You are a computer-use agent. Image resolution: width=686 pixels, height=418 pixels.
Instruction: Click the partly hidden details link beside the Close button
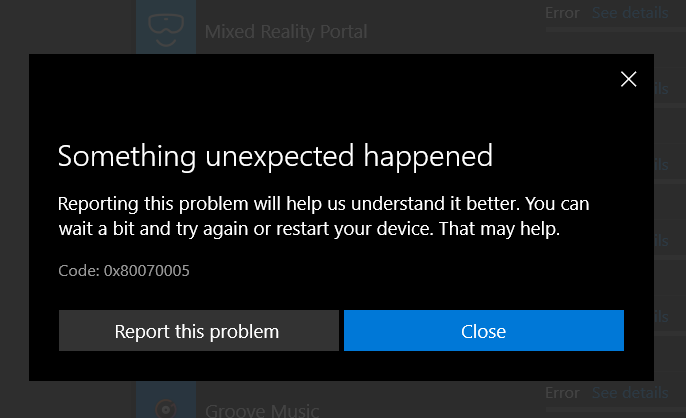tap(662, 316)
